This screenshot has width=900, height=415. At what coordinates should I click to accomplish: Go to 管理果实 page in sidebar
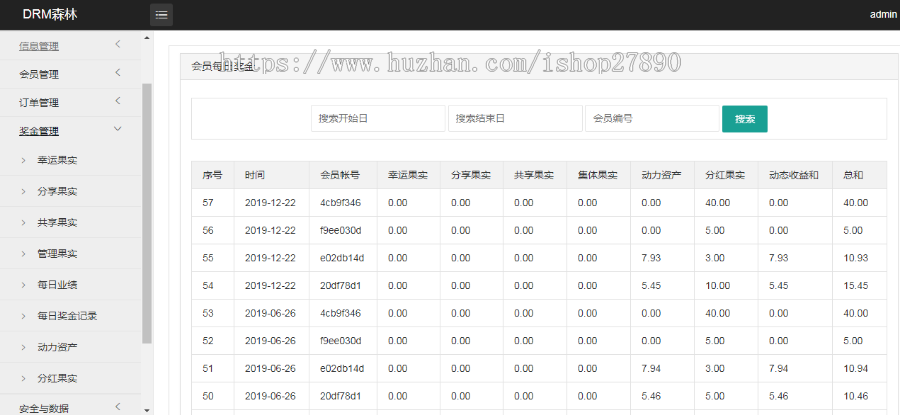click(x=57, y=254)
